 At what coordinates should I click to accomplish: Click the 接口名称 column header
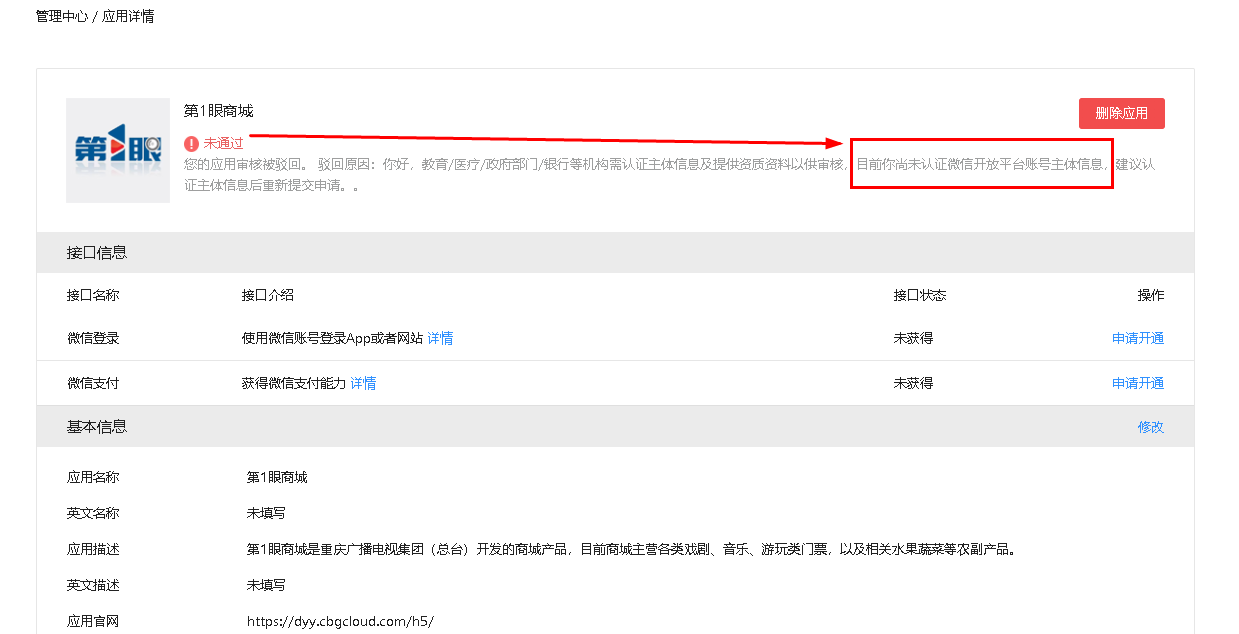(93, 295)
